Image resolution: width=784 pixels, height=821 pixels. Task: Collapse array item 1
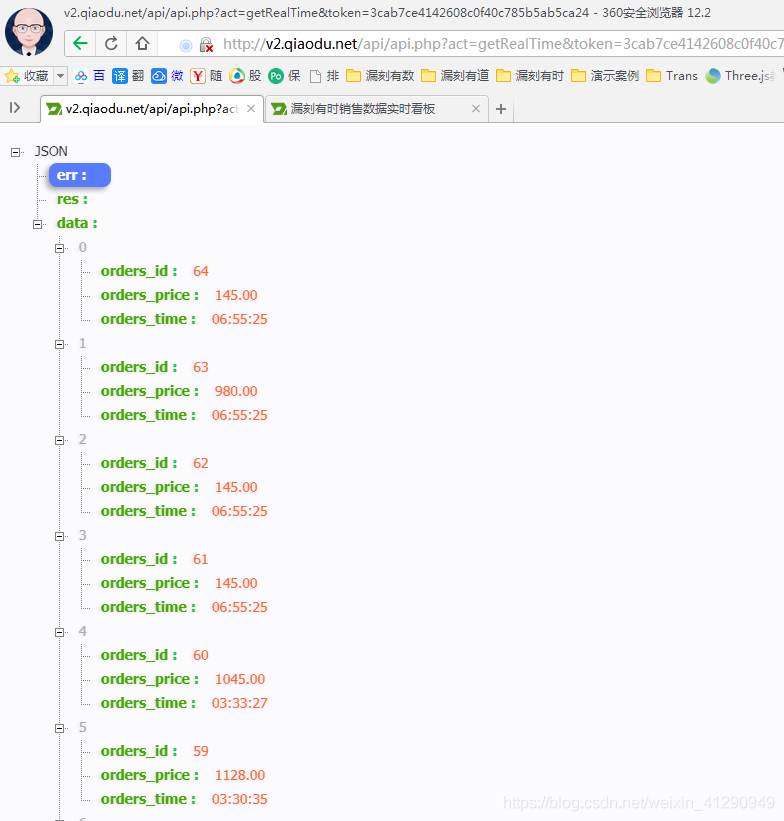(60, 344)
